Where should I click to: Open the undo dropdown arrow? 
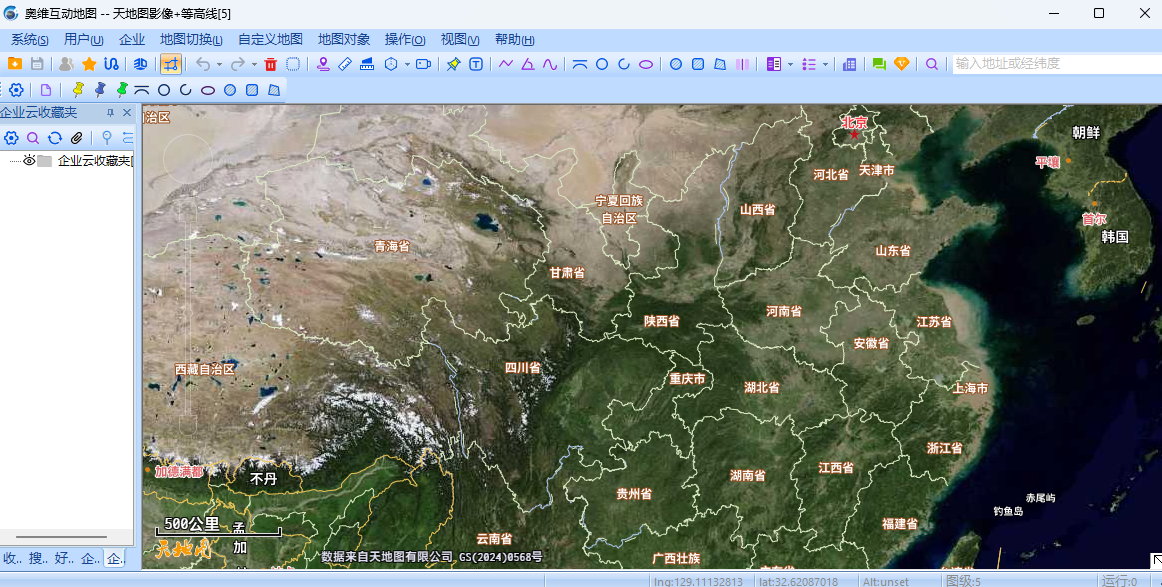pyautogui.click(x=218, y=63)
